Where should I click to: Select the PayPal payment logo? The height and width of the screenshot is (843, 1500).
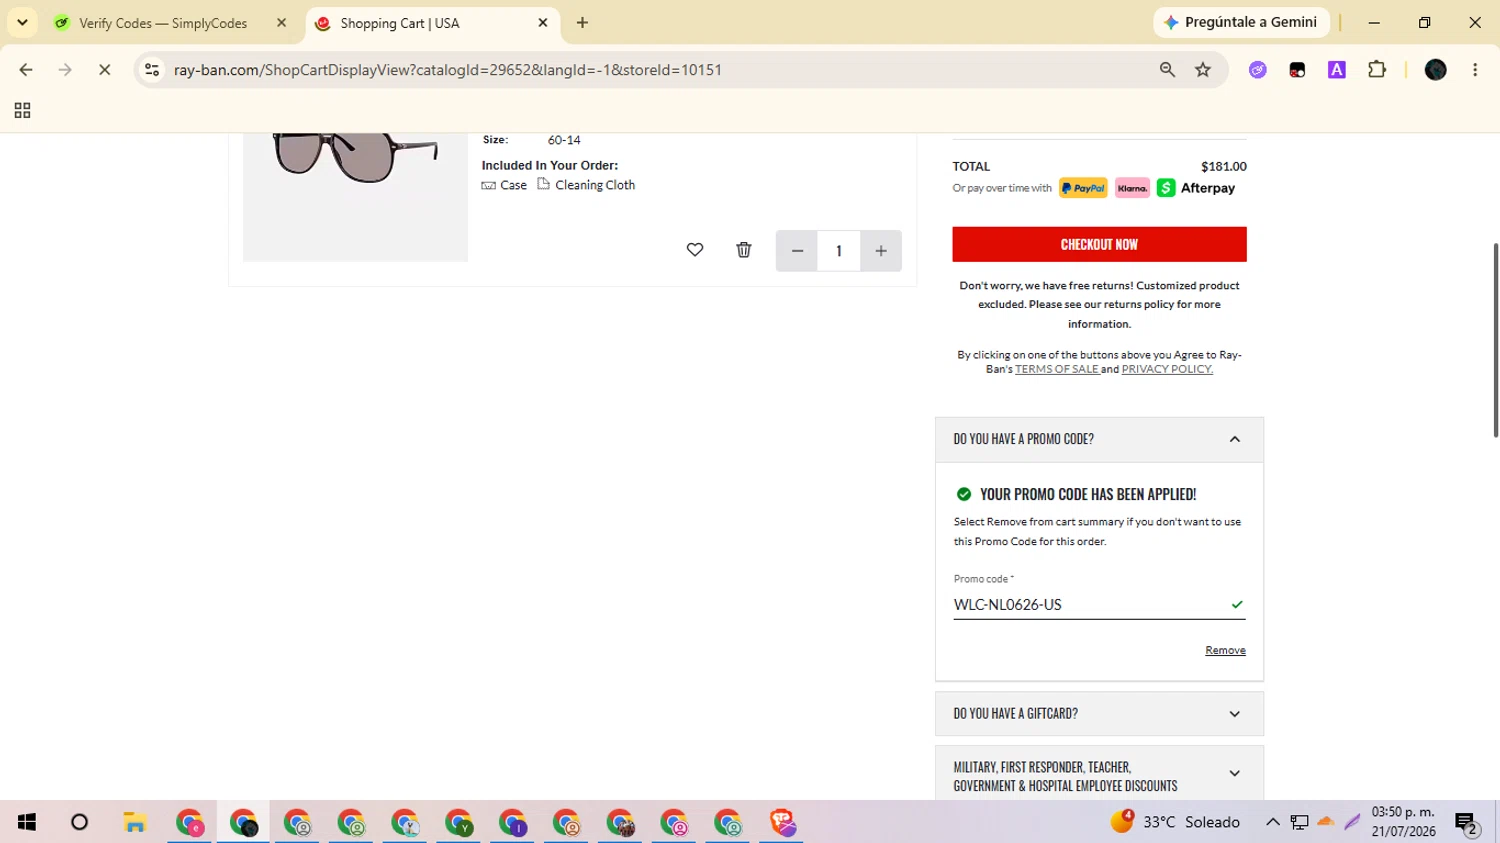point(1083,188)
